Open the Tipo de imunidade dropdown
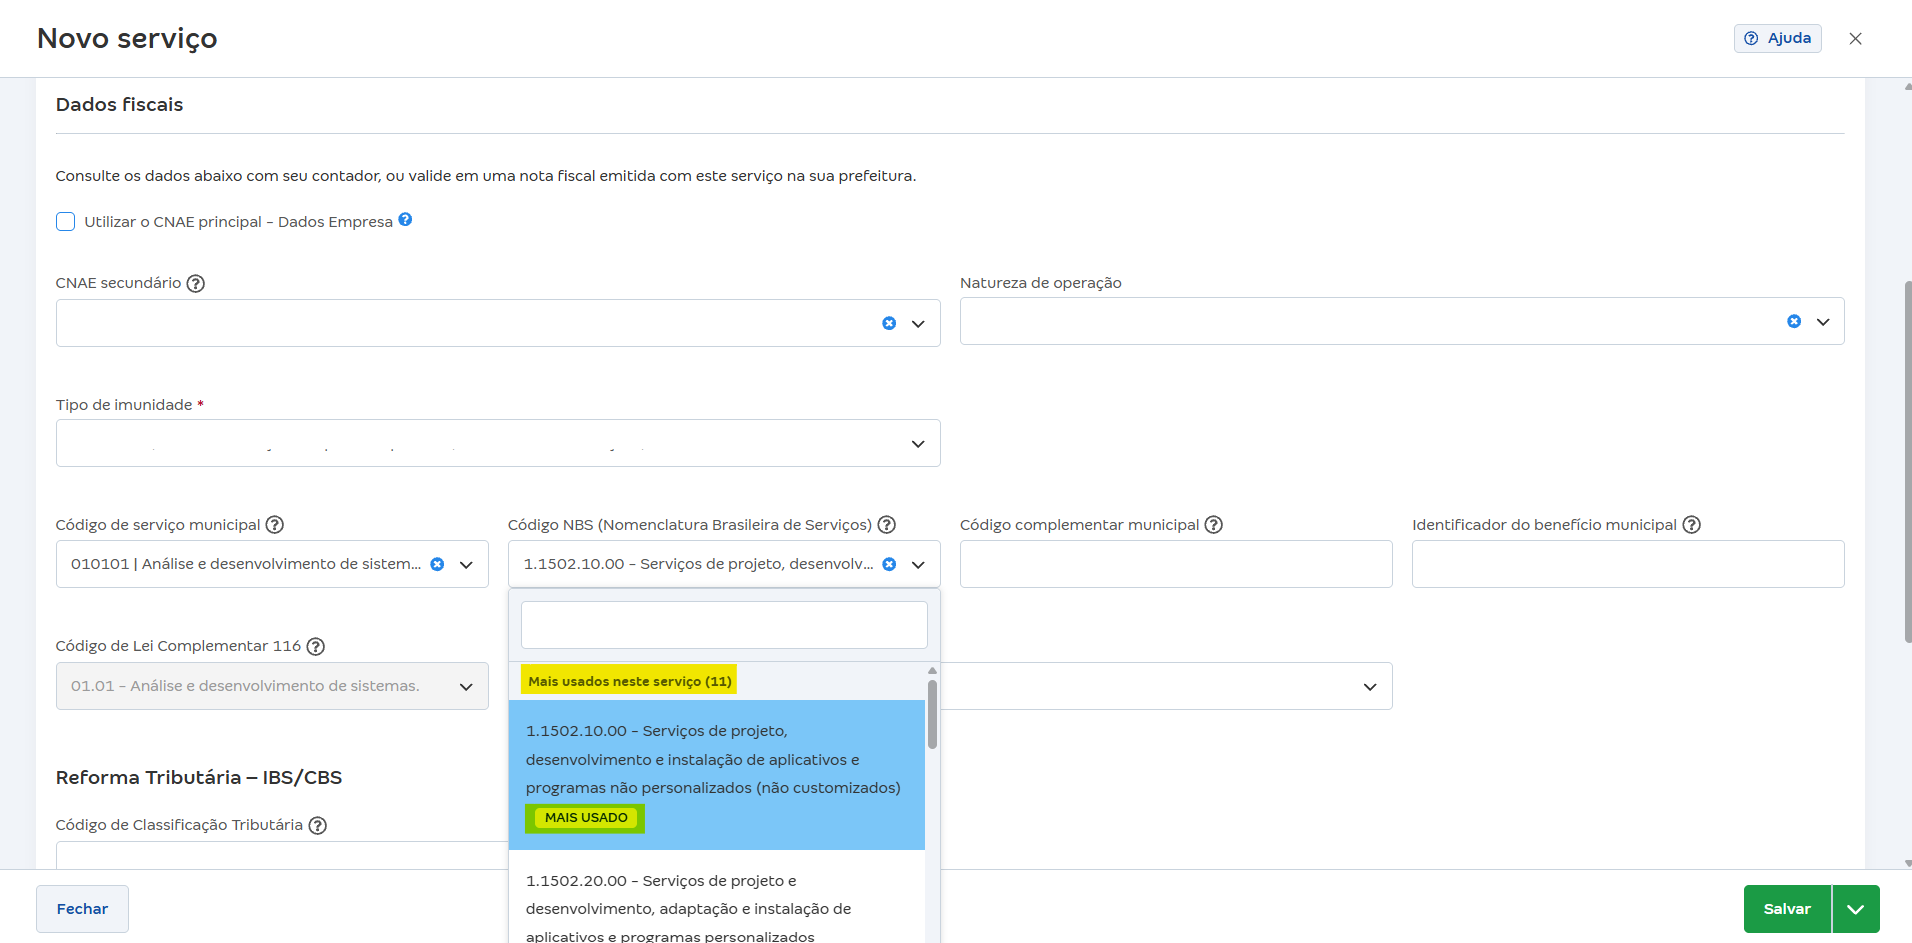This screenshot has height=943, width=1912. coord(498,443)
